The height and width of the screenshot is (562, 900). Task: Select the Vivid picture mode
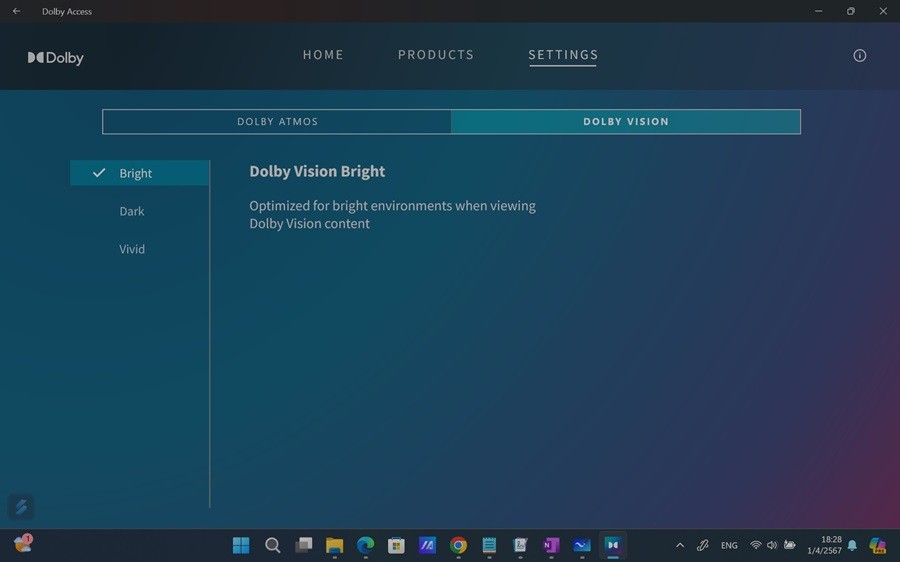click(x=132, y=249)
